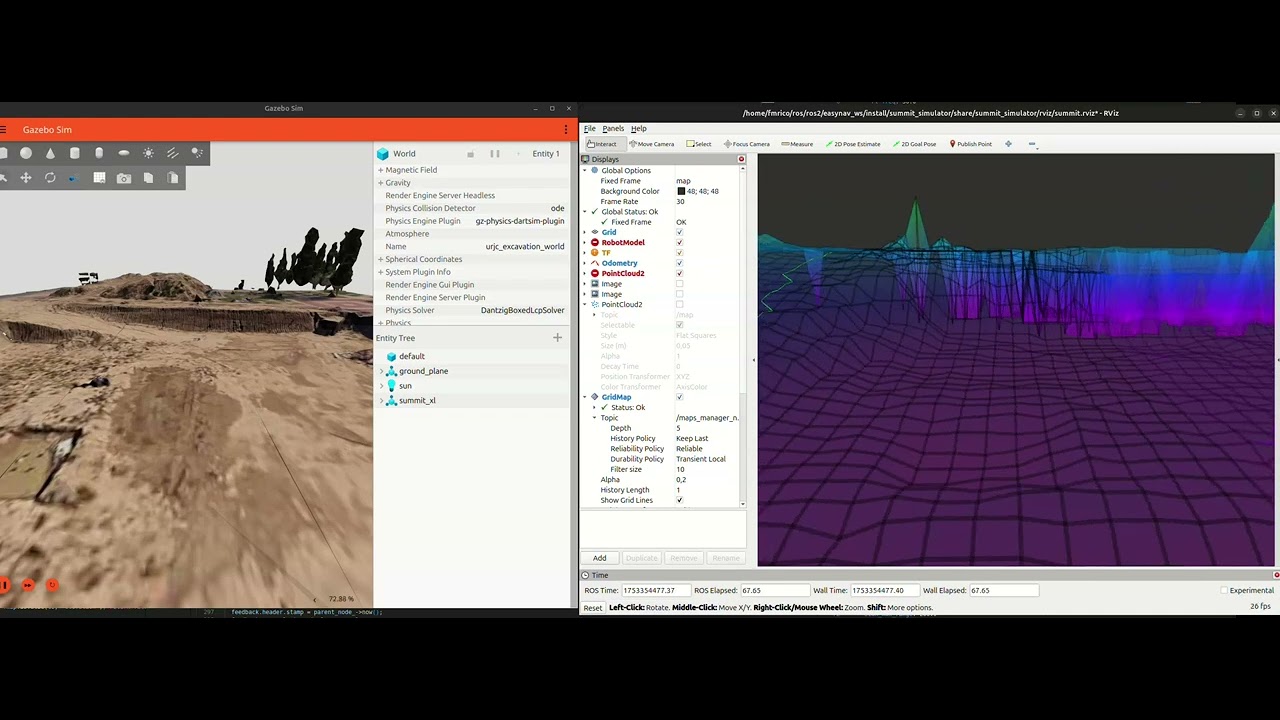Viewport: 1280px width, 720px height.
Task: Activate the Measure tool
Action: (798, 144)
